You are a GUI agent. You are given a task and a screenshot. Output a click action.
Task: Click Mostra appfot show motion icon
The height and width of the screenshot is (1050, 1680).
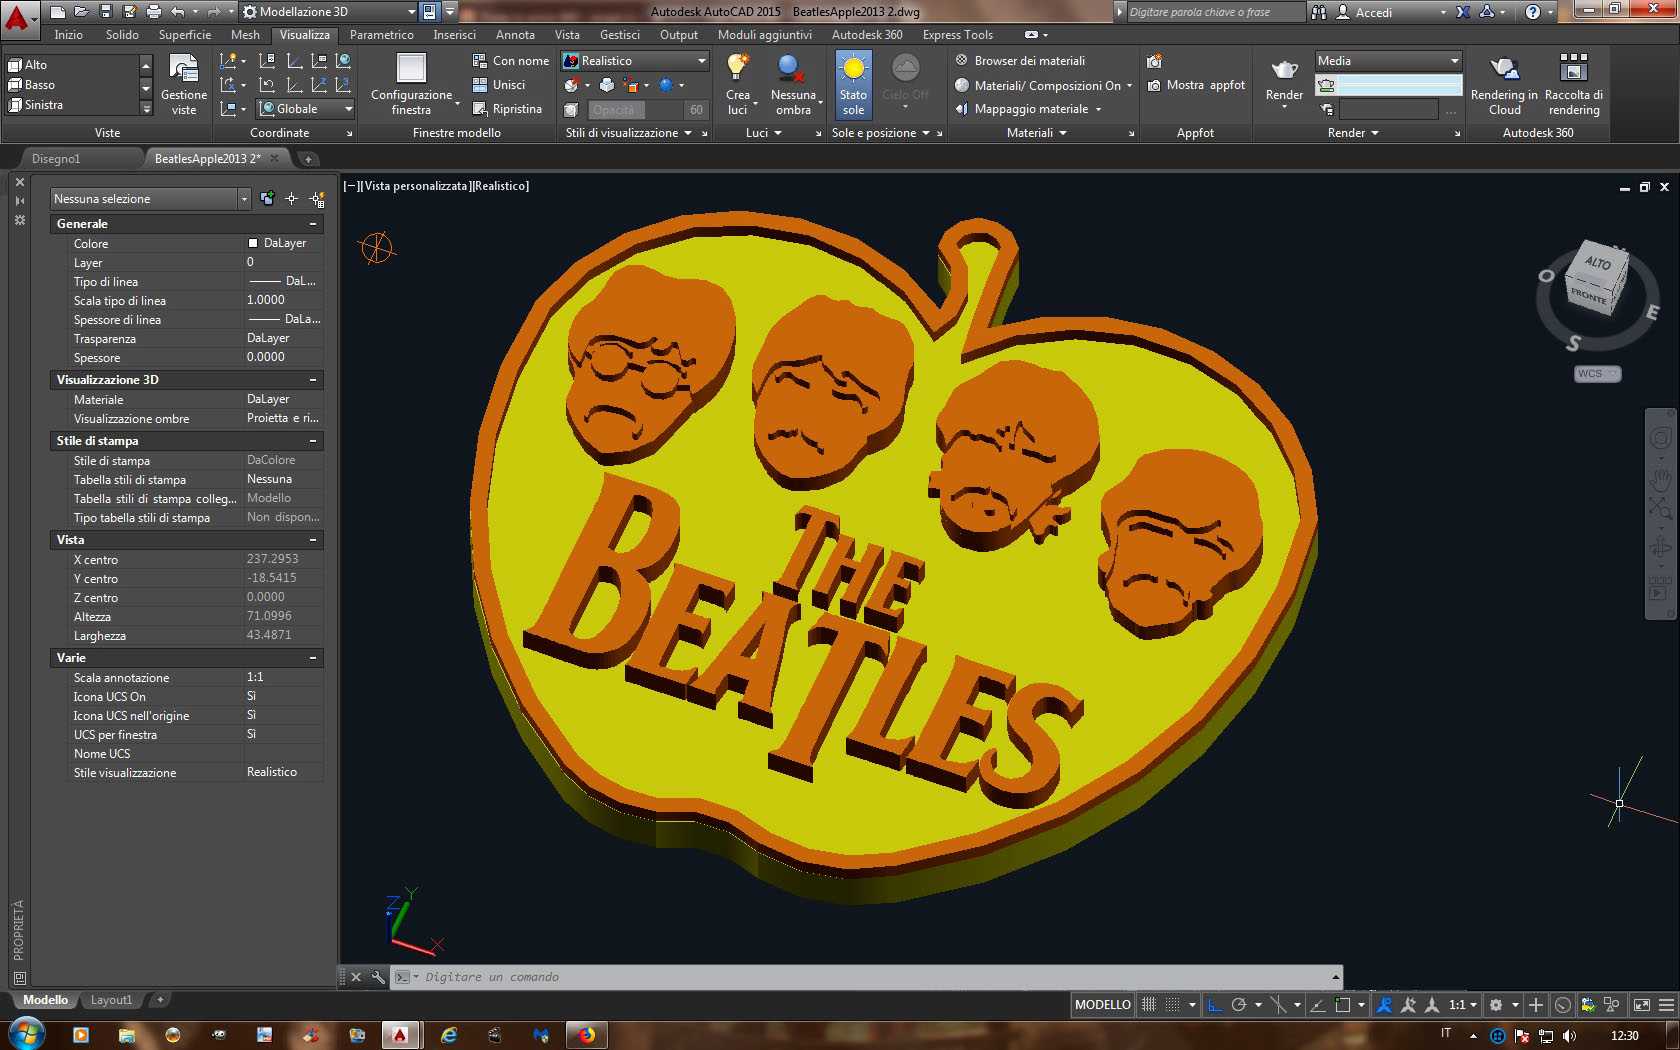tap(1197, 85)
